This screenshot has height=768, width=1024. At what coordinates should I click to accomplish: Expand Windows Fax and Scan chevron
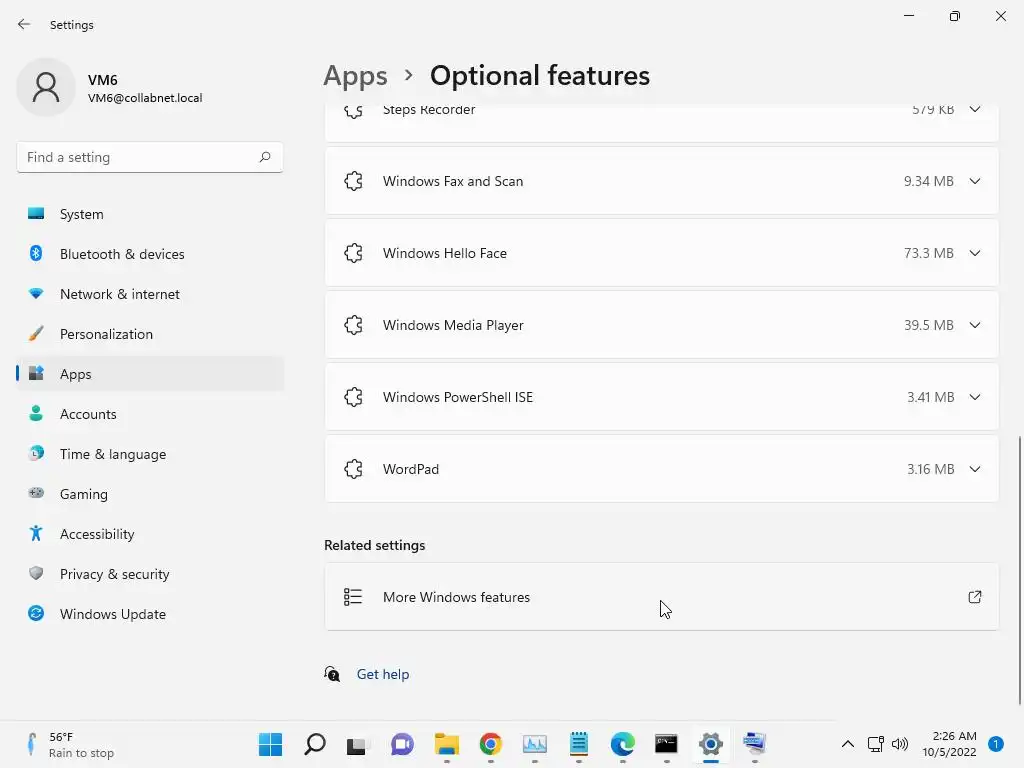tap(974, 181)
